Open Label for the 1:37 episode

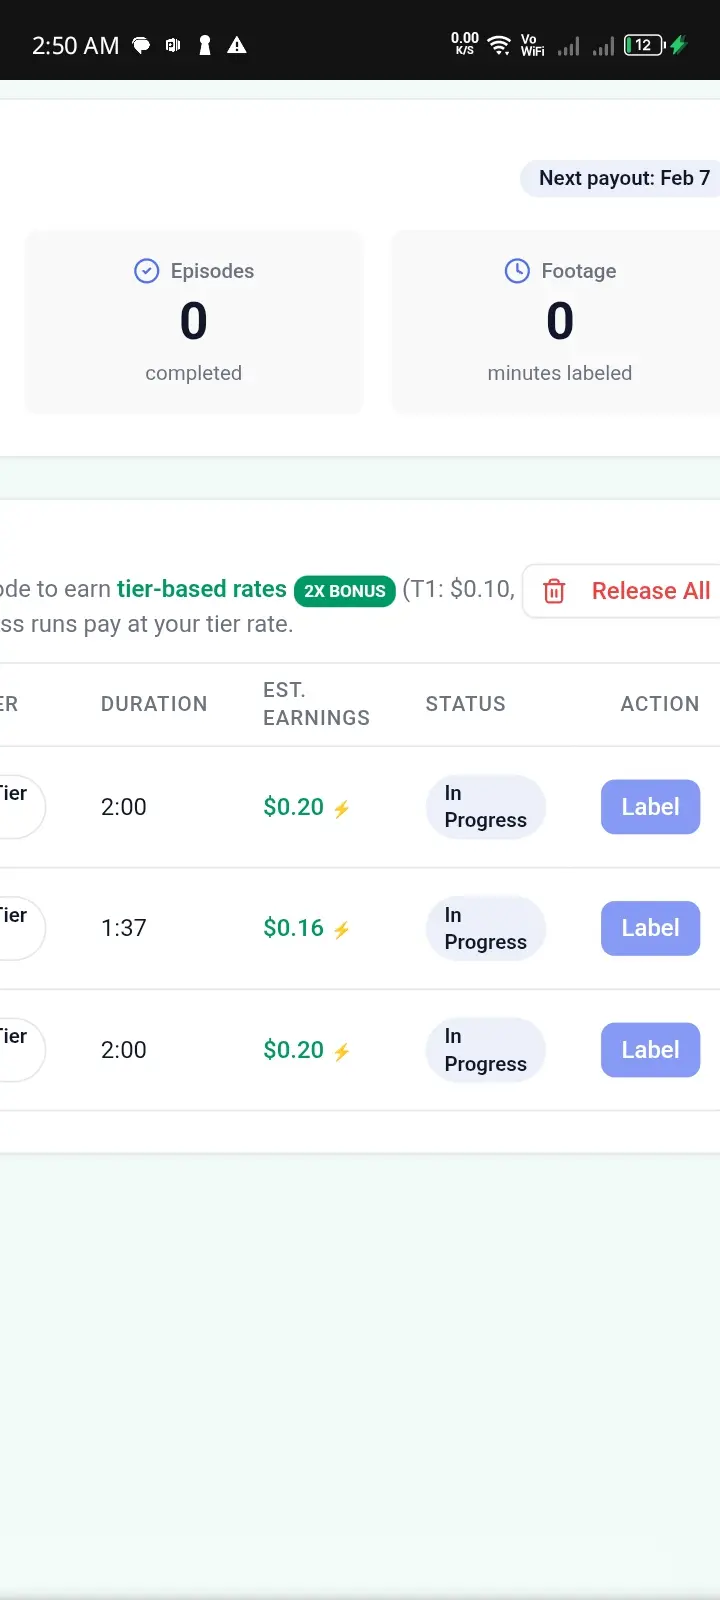point(650,928)
